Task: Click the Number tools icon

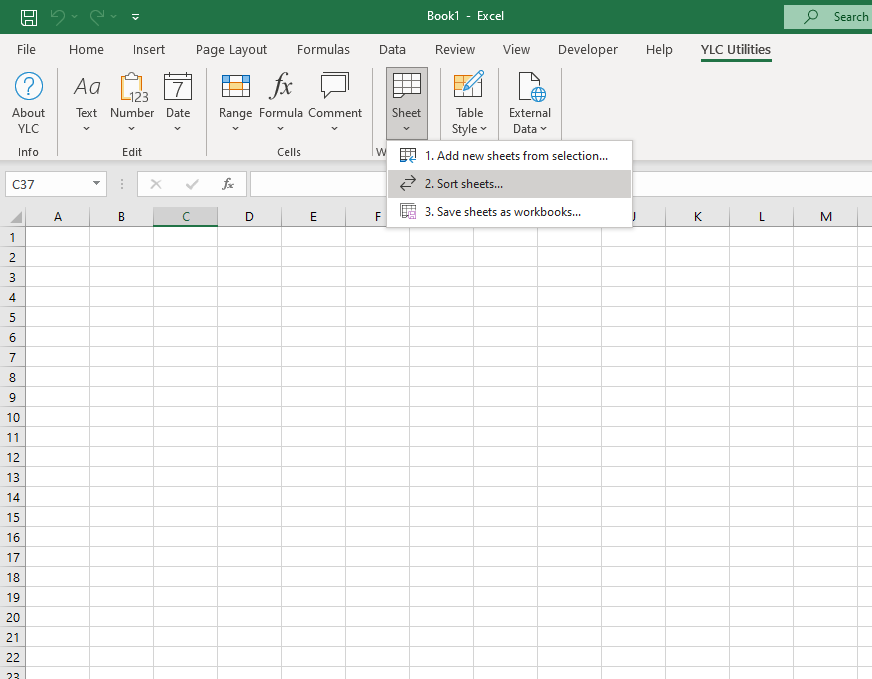Action: point(132,88)
